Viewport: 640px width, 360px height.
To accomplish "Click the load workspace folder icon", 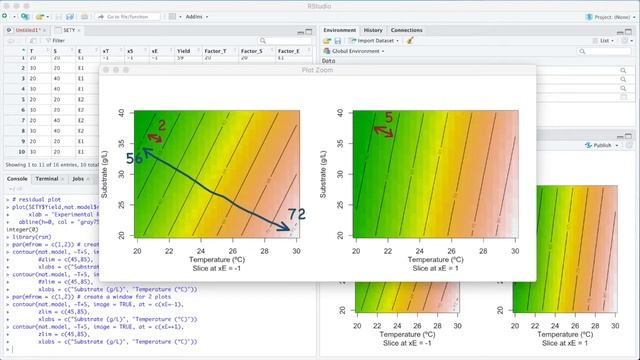I will (x=327, y=40).
